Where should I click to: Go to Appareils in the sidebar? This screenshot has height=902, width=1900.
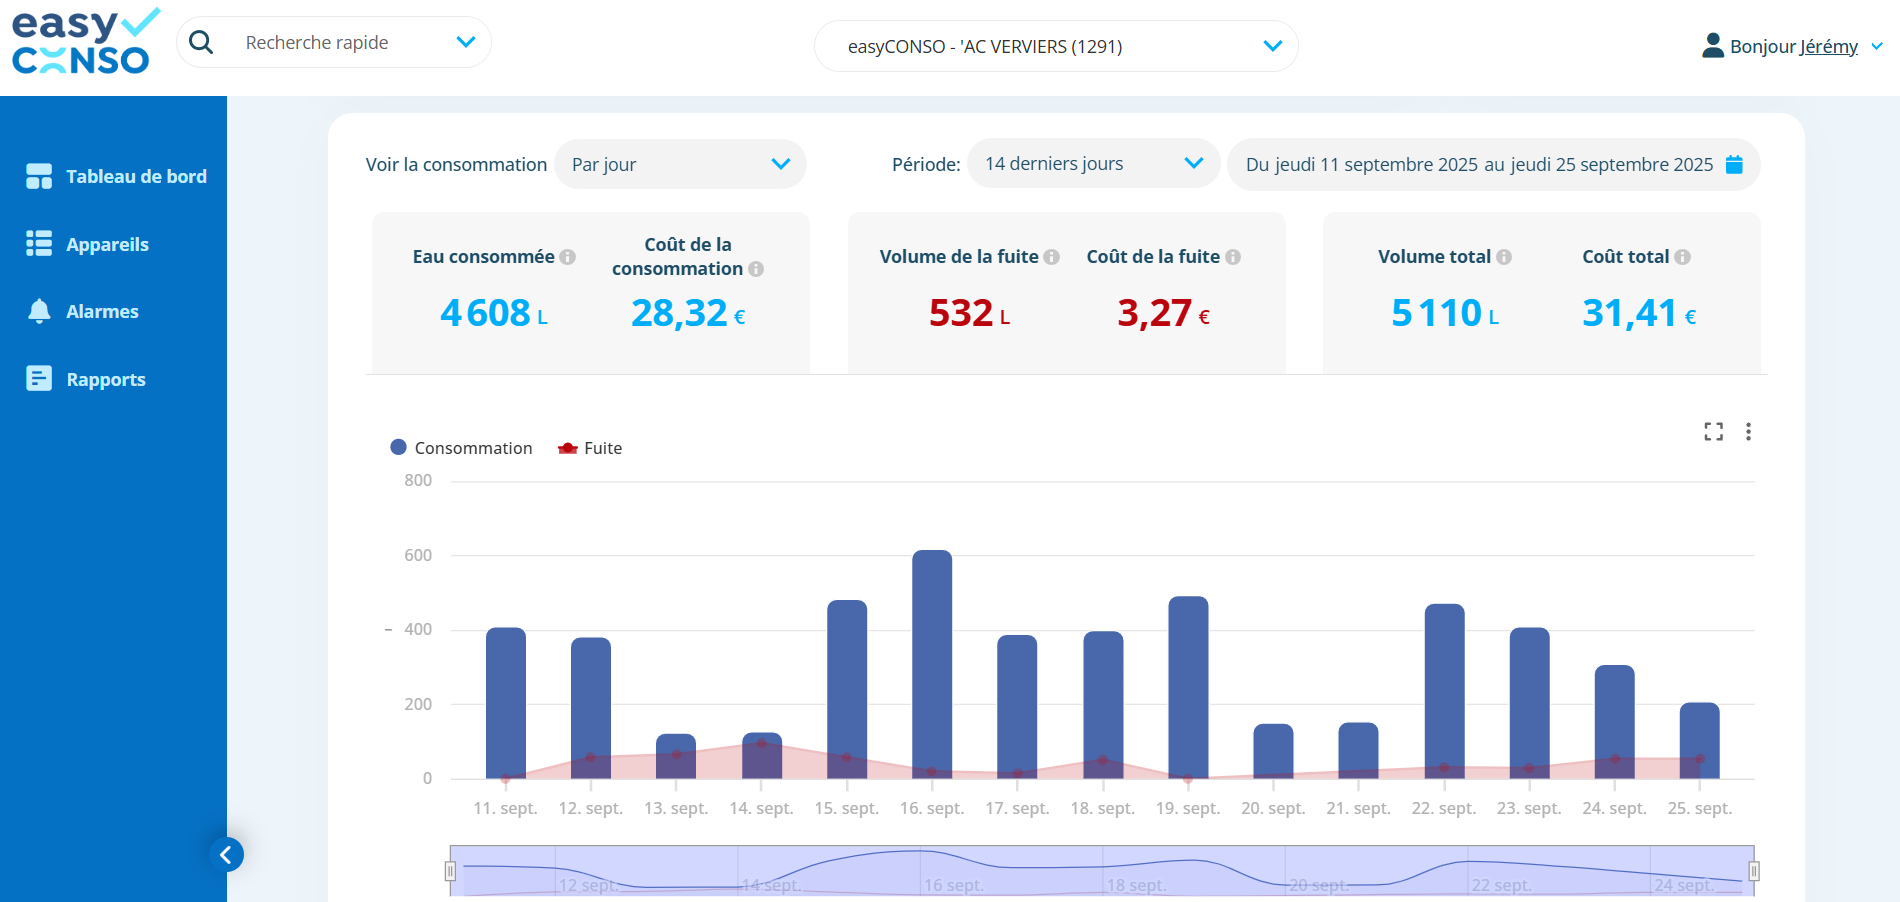[107, 244]
